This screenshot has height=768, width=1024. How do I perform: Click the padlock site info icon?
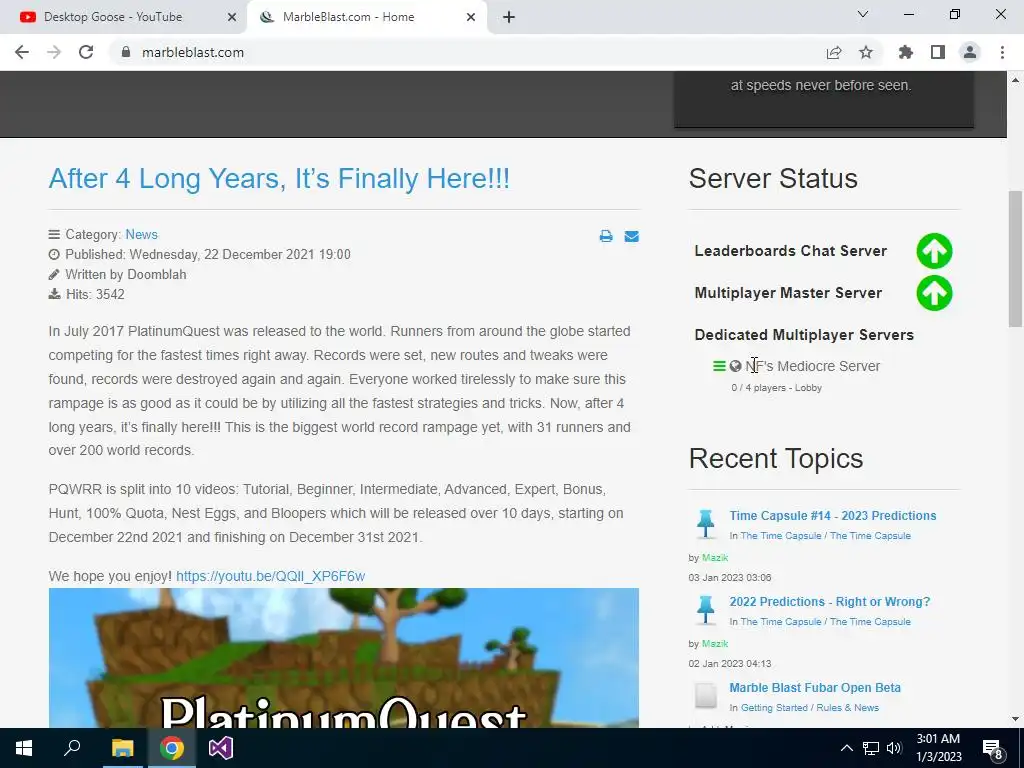click(x=126, y=52)
